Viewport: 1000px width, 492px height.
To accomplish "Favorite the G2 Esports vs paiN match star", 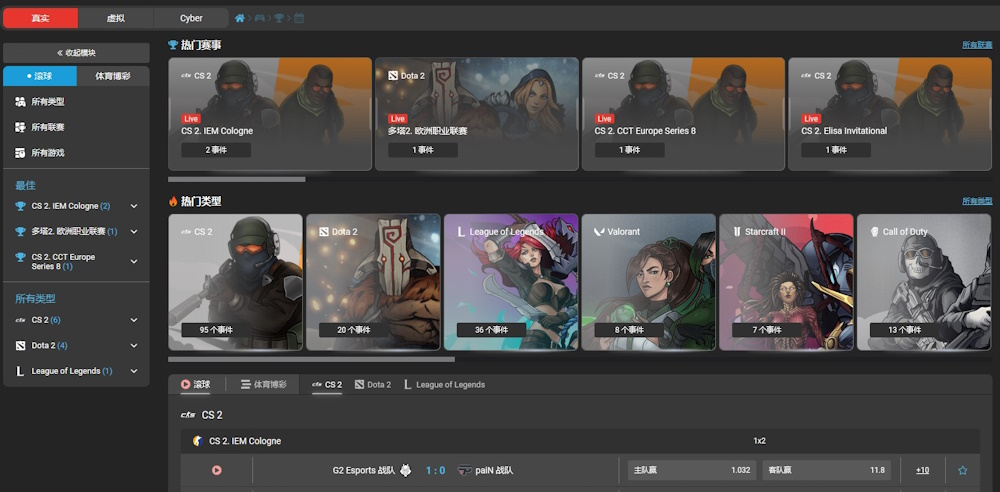I will point(963,470).
